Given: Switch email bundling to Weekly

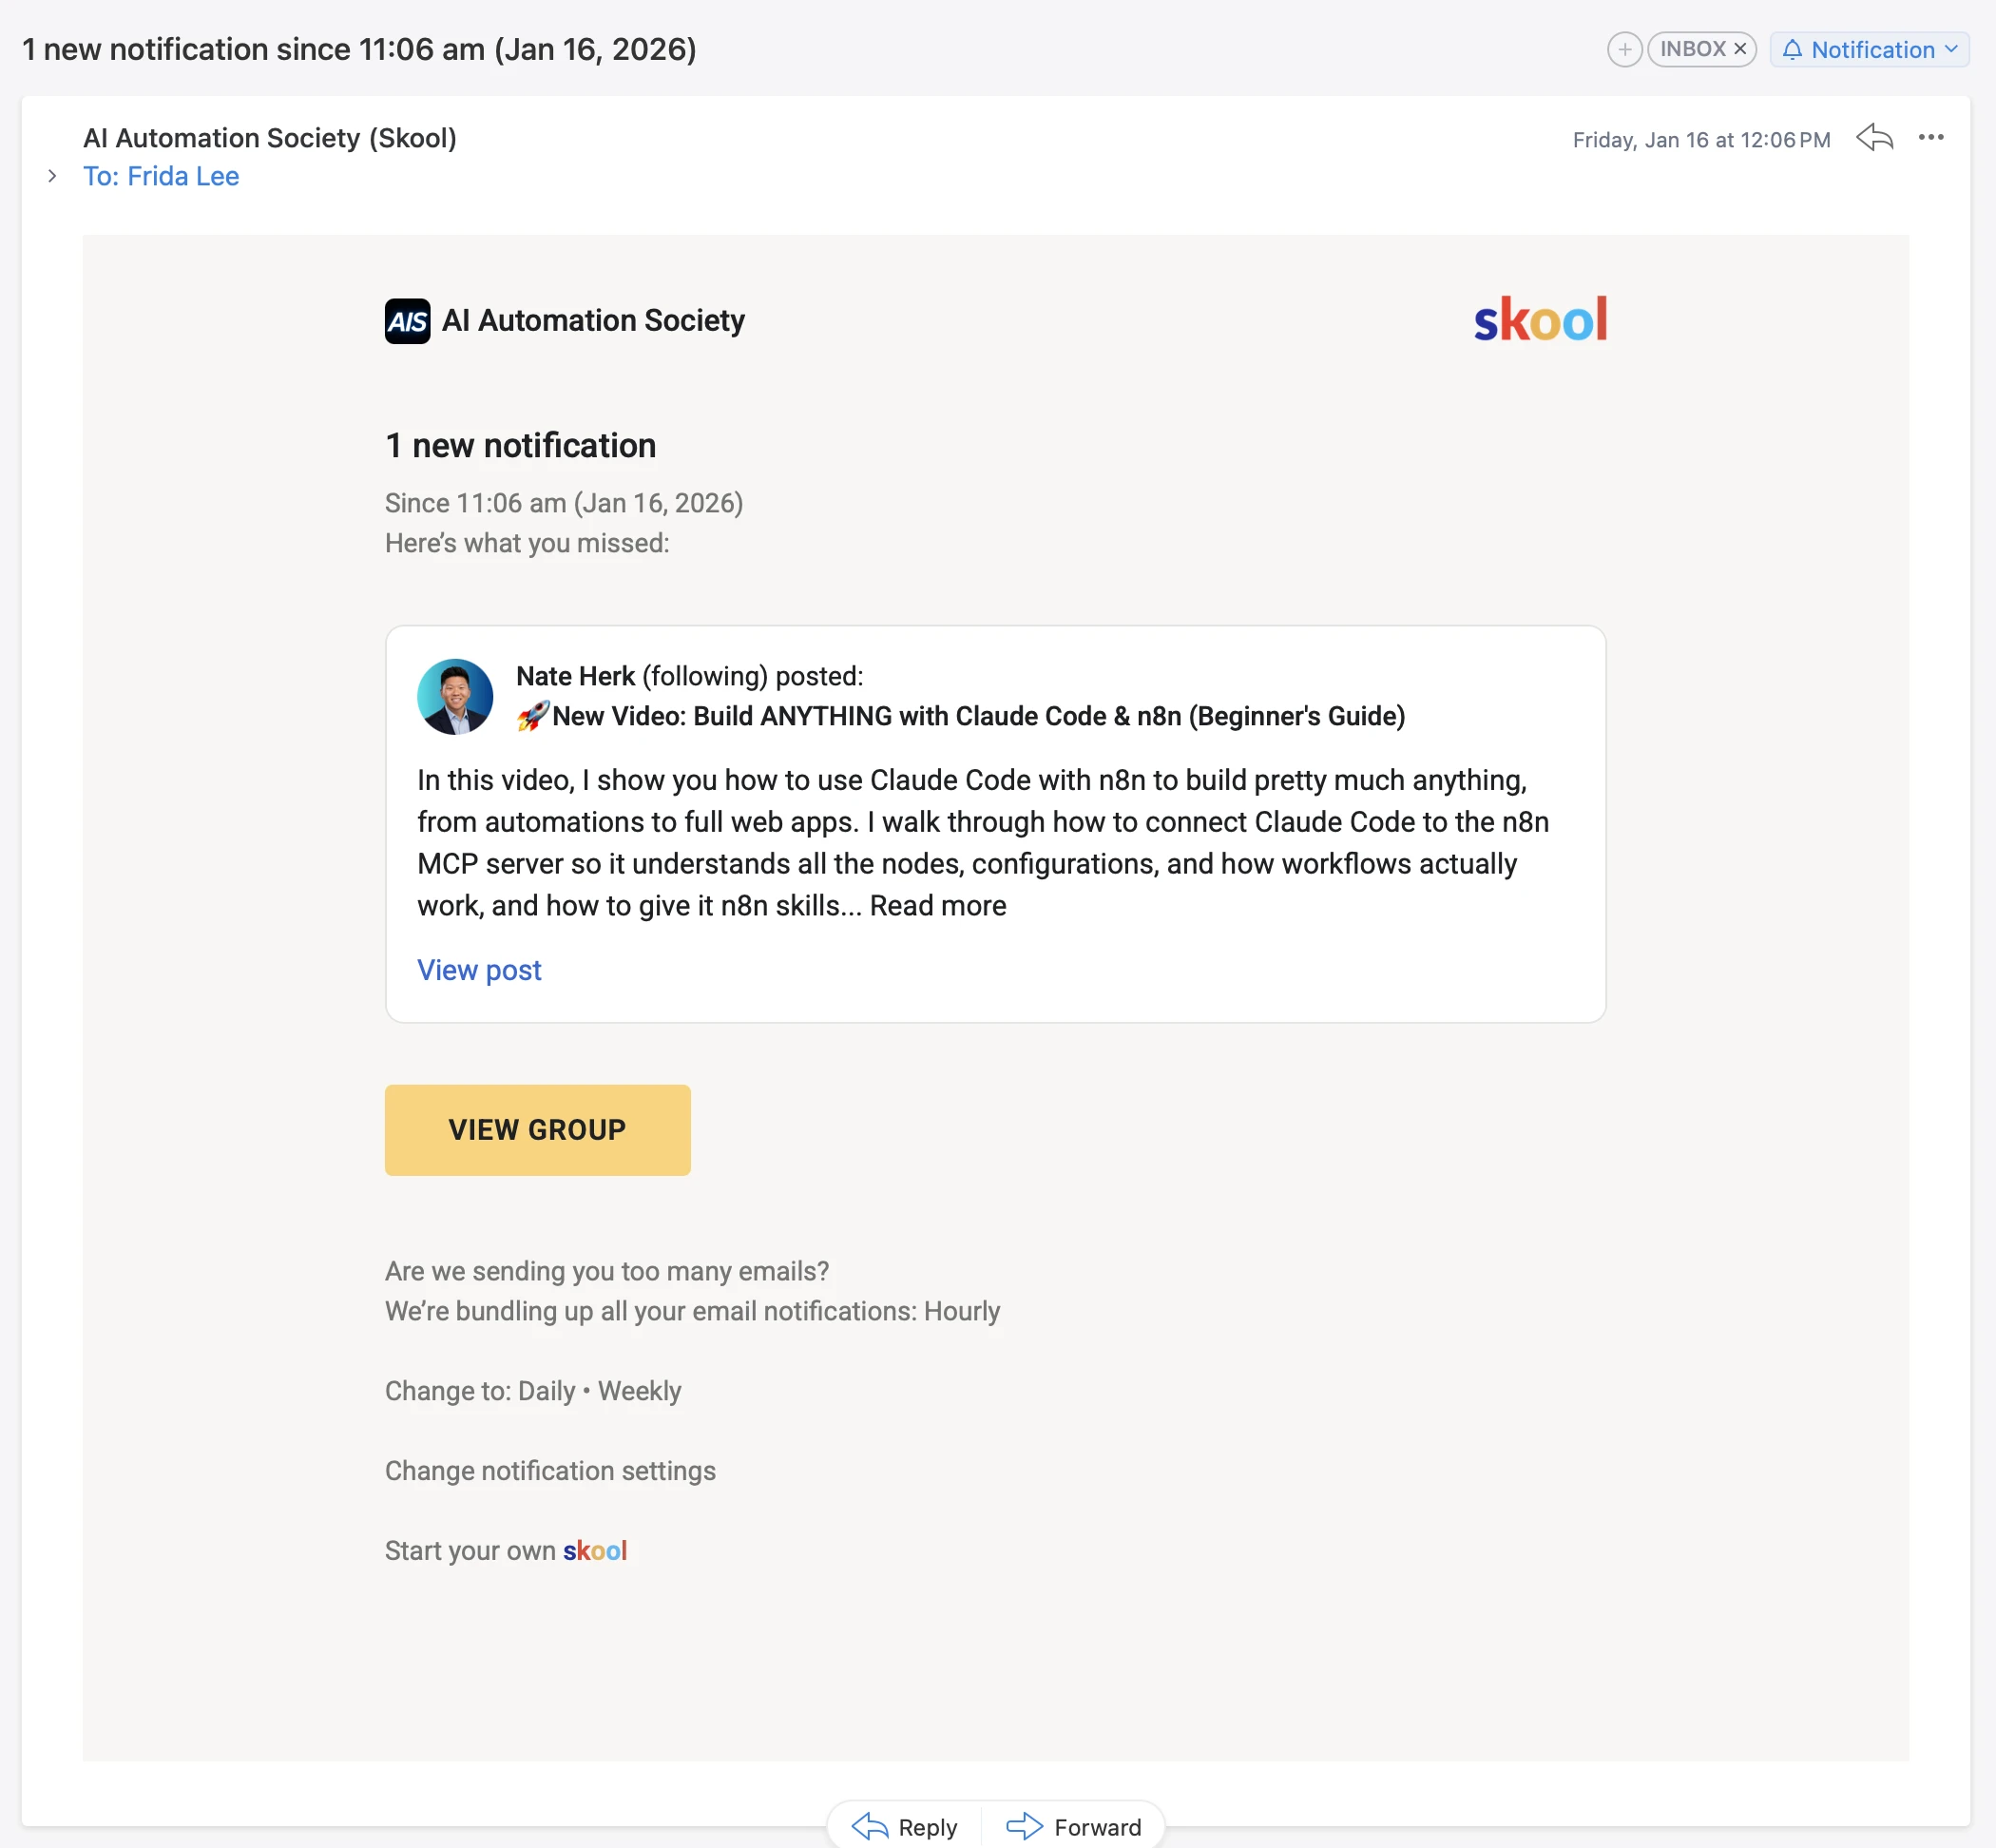Looking at the screenshot, I should point(639,1391).
